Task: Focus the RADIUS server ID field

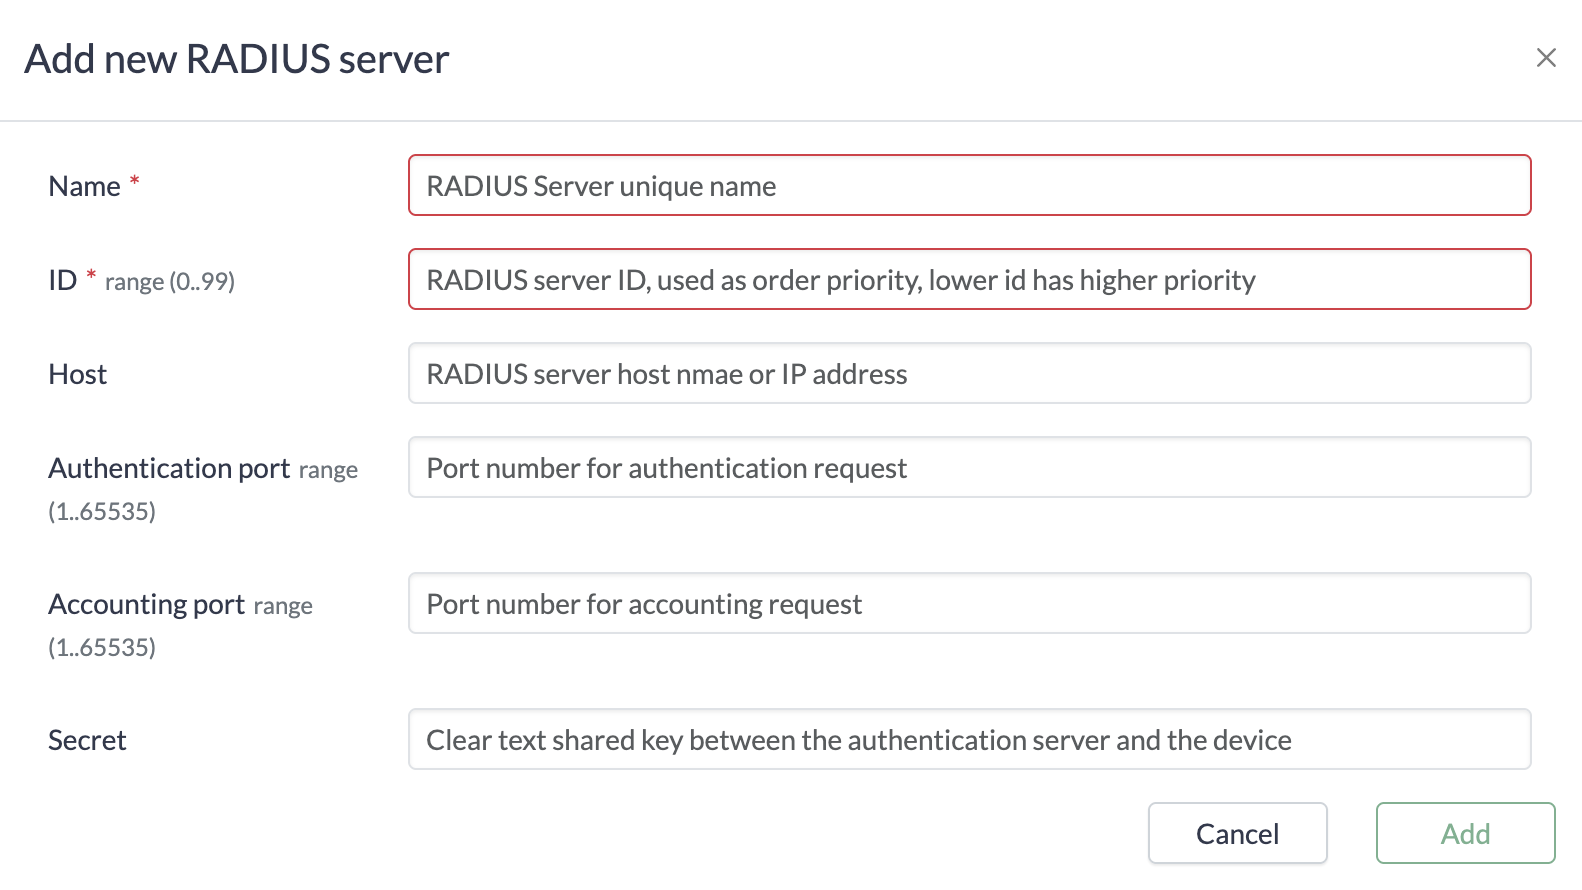Action: [968, 280]
